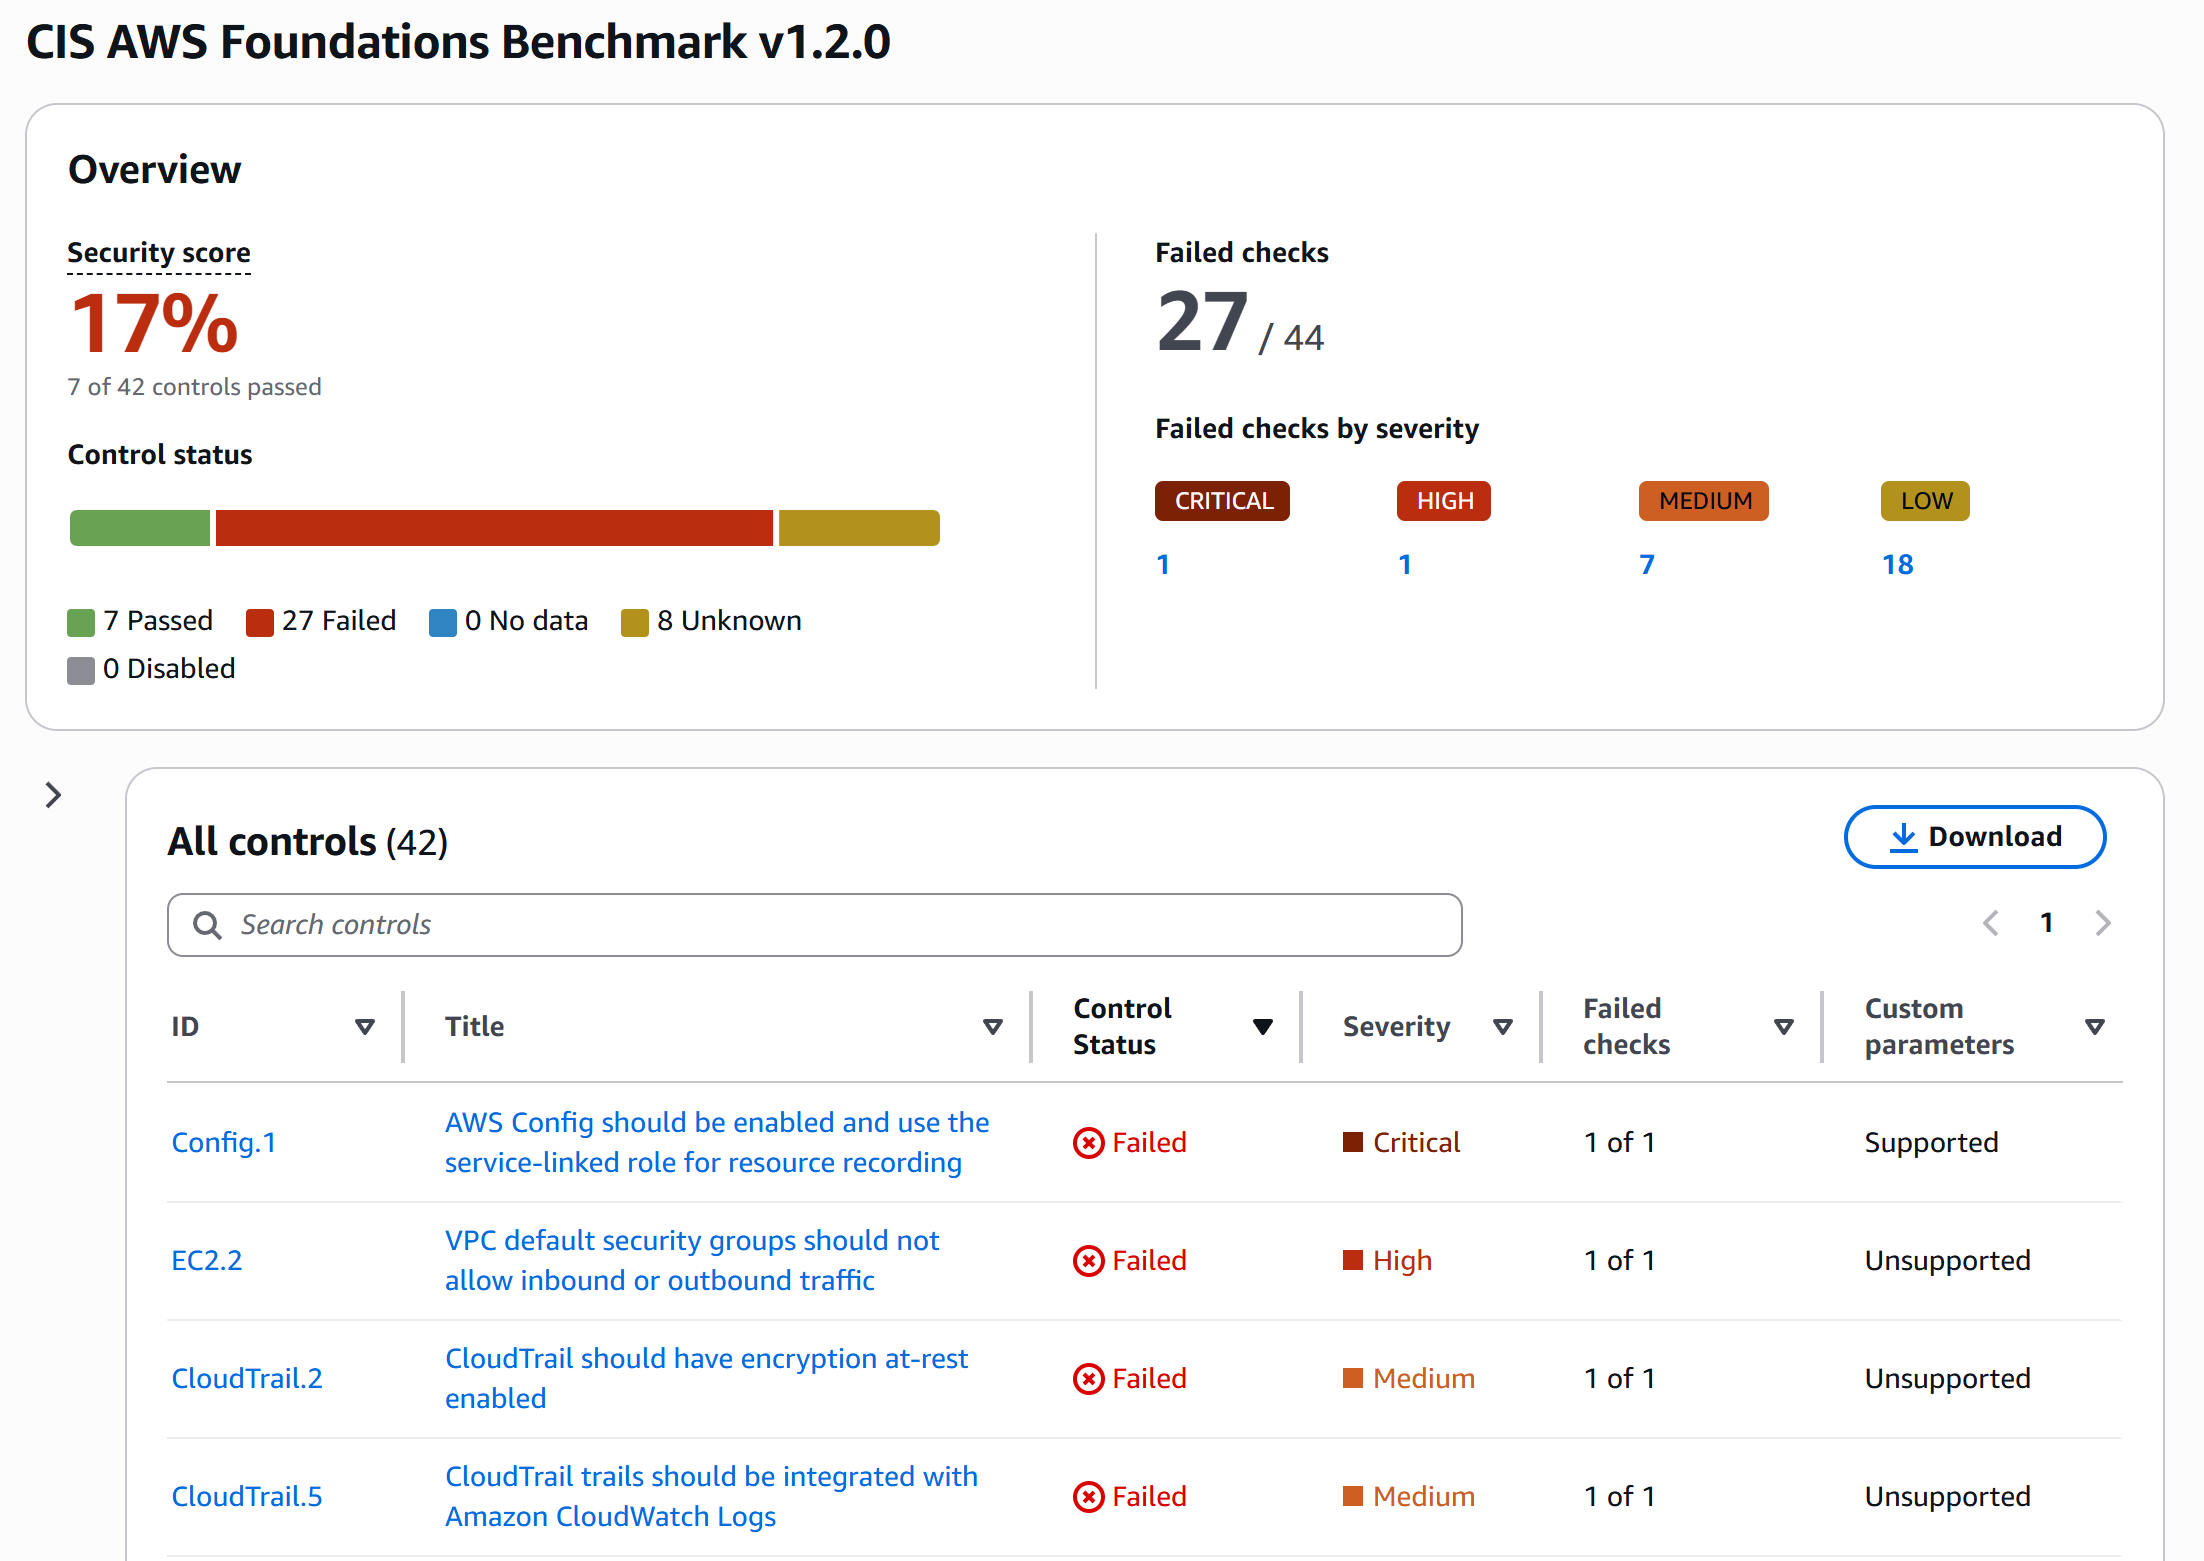Open CloudTrail CloudWatch Logs integration title
The width and height of the screenshot is (2204, 1561).
pos(711,1496)
